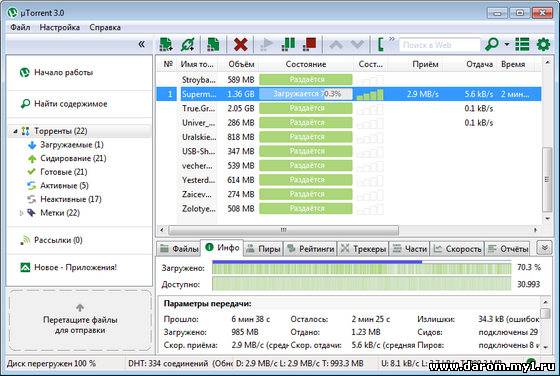Image resolution: width=560 pixels, height=376 pixels.
Task: Click DHT: 334 соединений status entry
Action: pyautogui.click(x=168, y=364)
